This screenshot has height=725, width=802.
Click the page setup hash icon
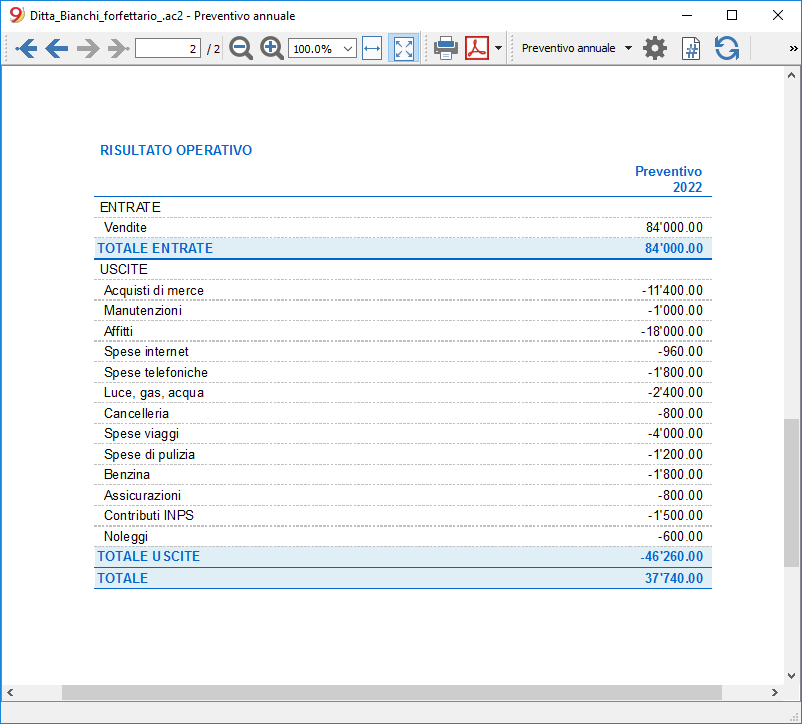pos(690,49)
